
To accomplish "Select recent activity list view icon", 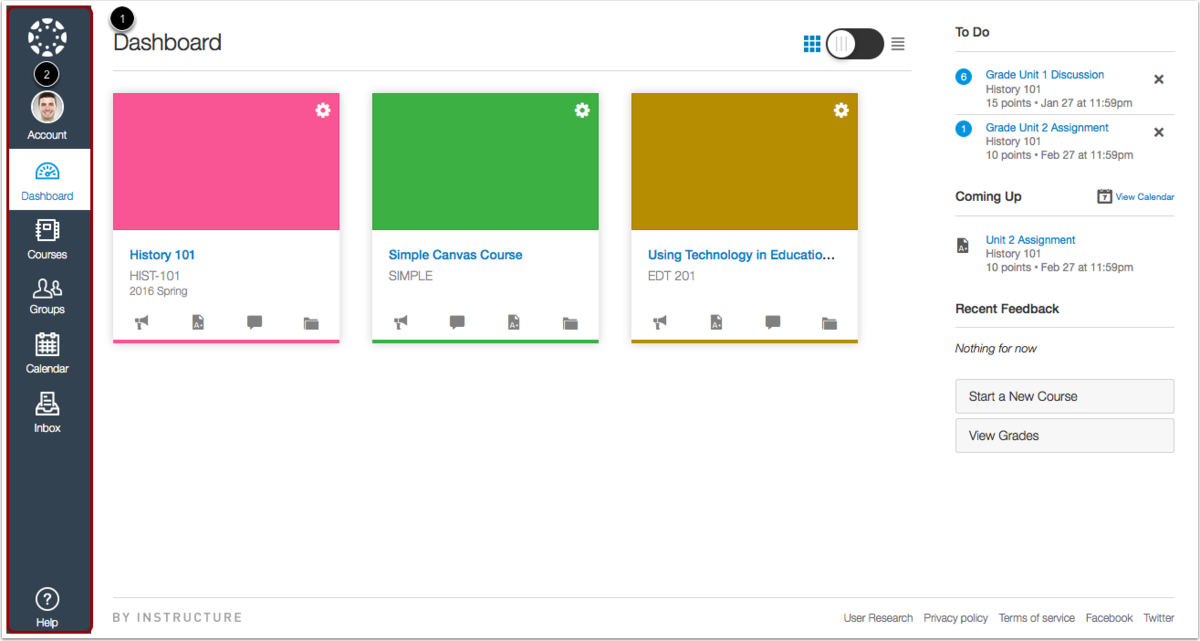I will pos(898,44).
